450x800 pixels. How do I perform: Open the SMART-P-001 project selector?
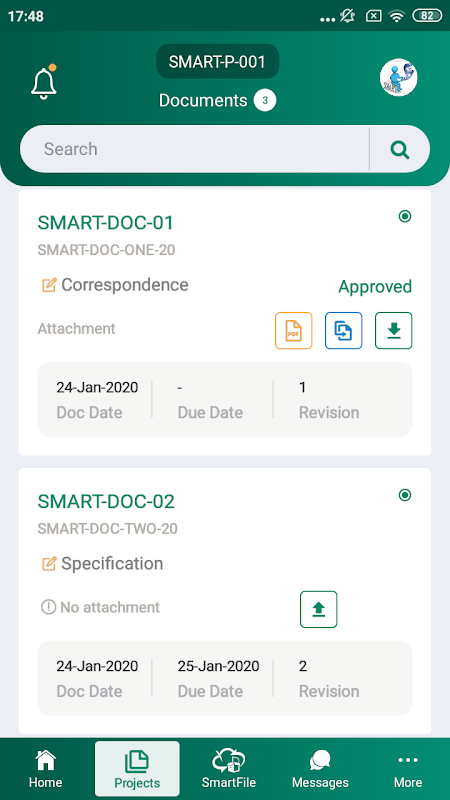click(x=217, y=62)
